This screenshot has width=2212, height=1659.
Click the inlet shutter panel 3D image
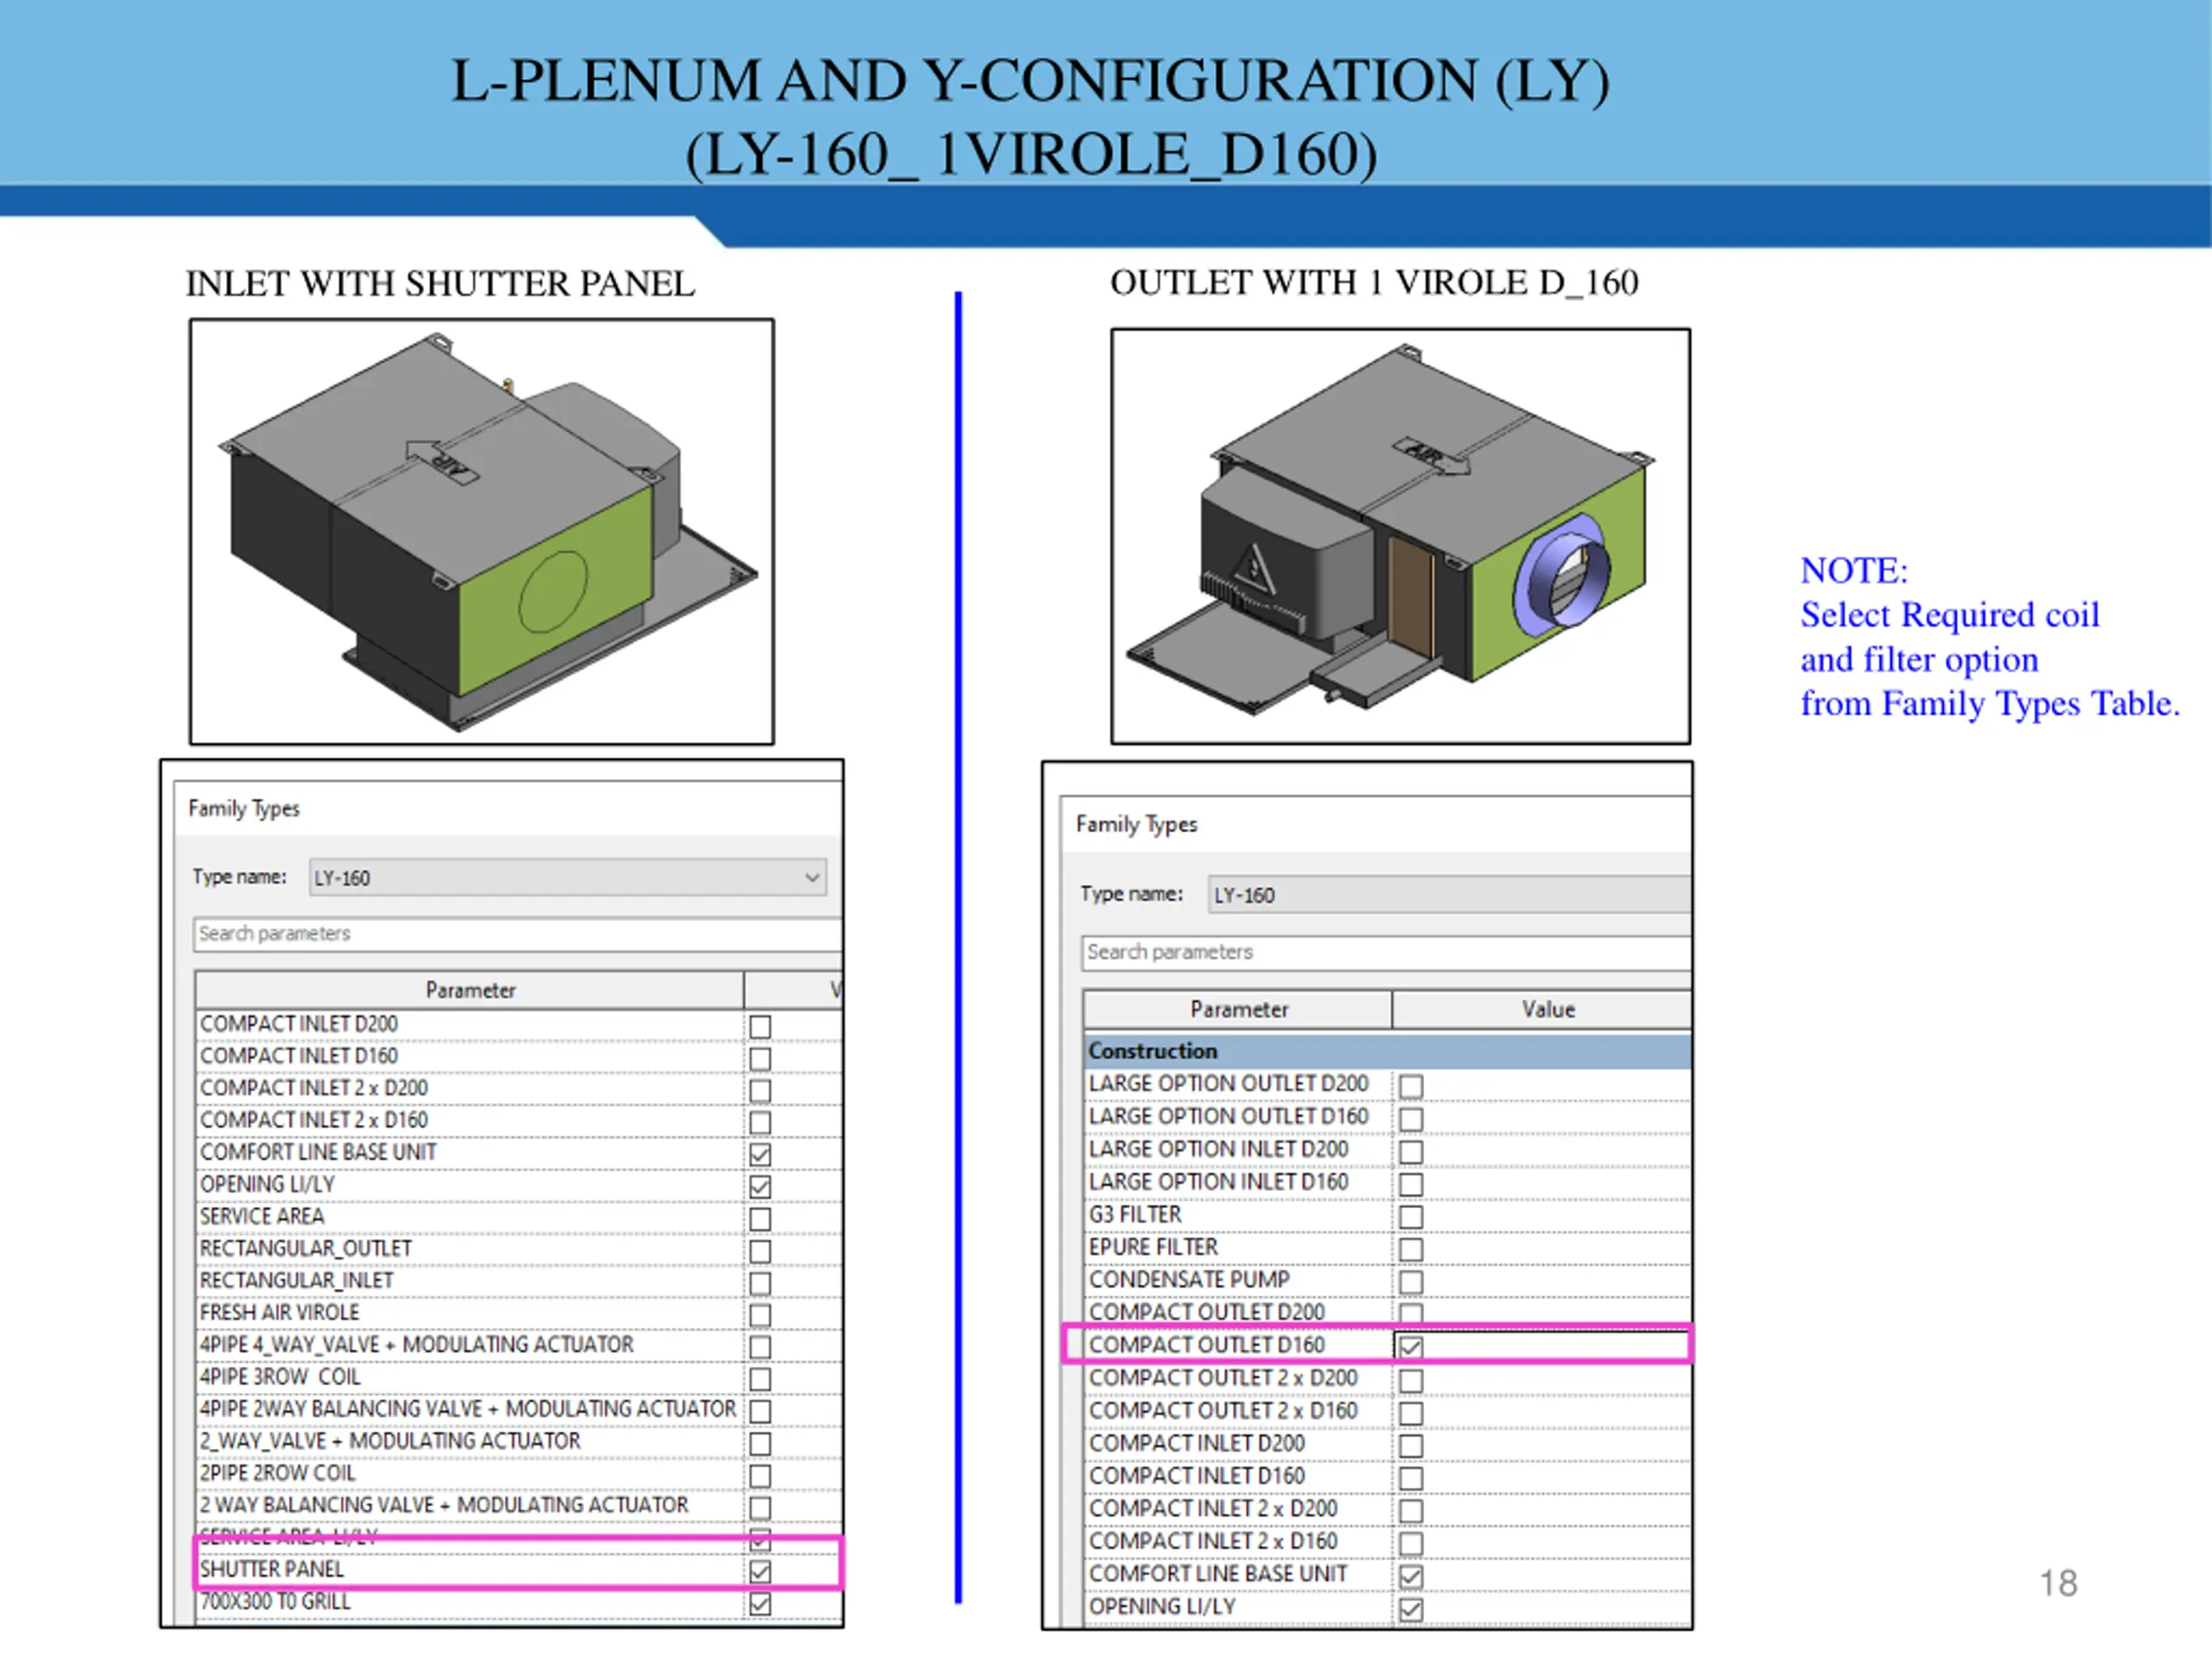(481, 532)
